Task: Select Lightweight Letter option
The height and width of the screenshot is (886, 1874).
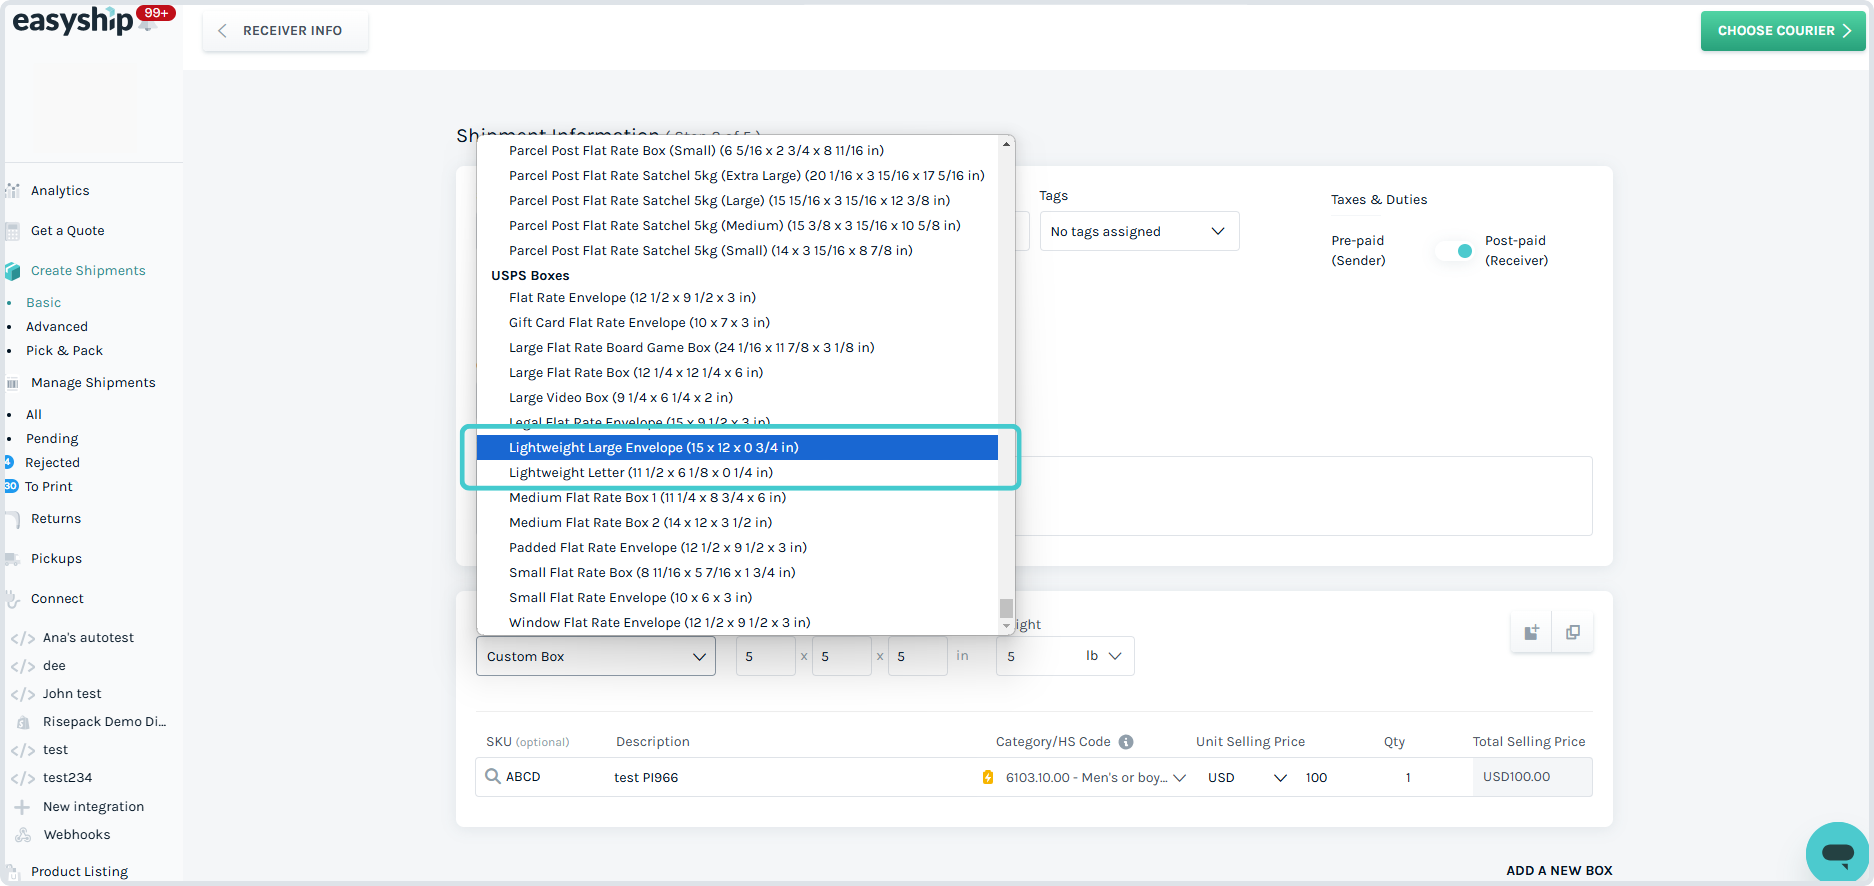Action: pos(737,472)
